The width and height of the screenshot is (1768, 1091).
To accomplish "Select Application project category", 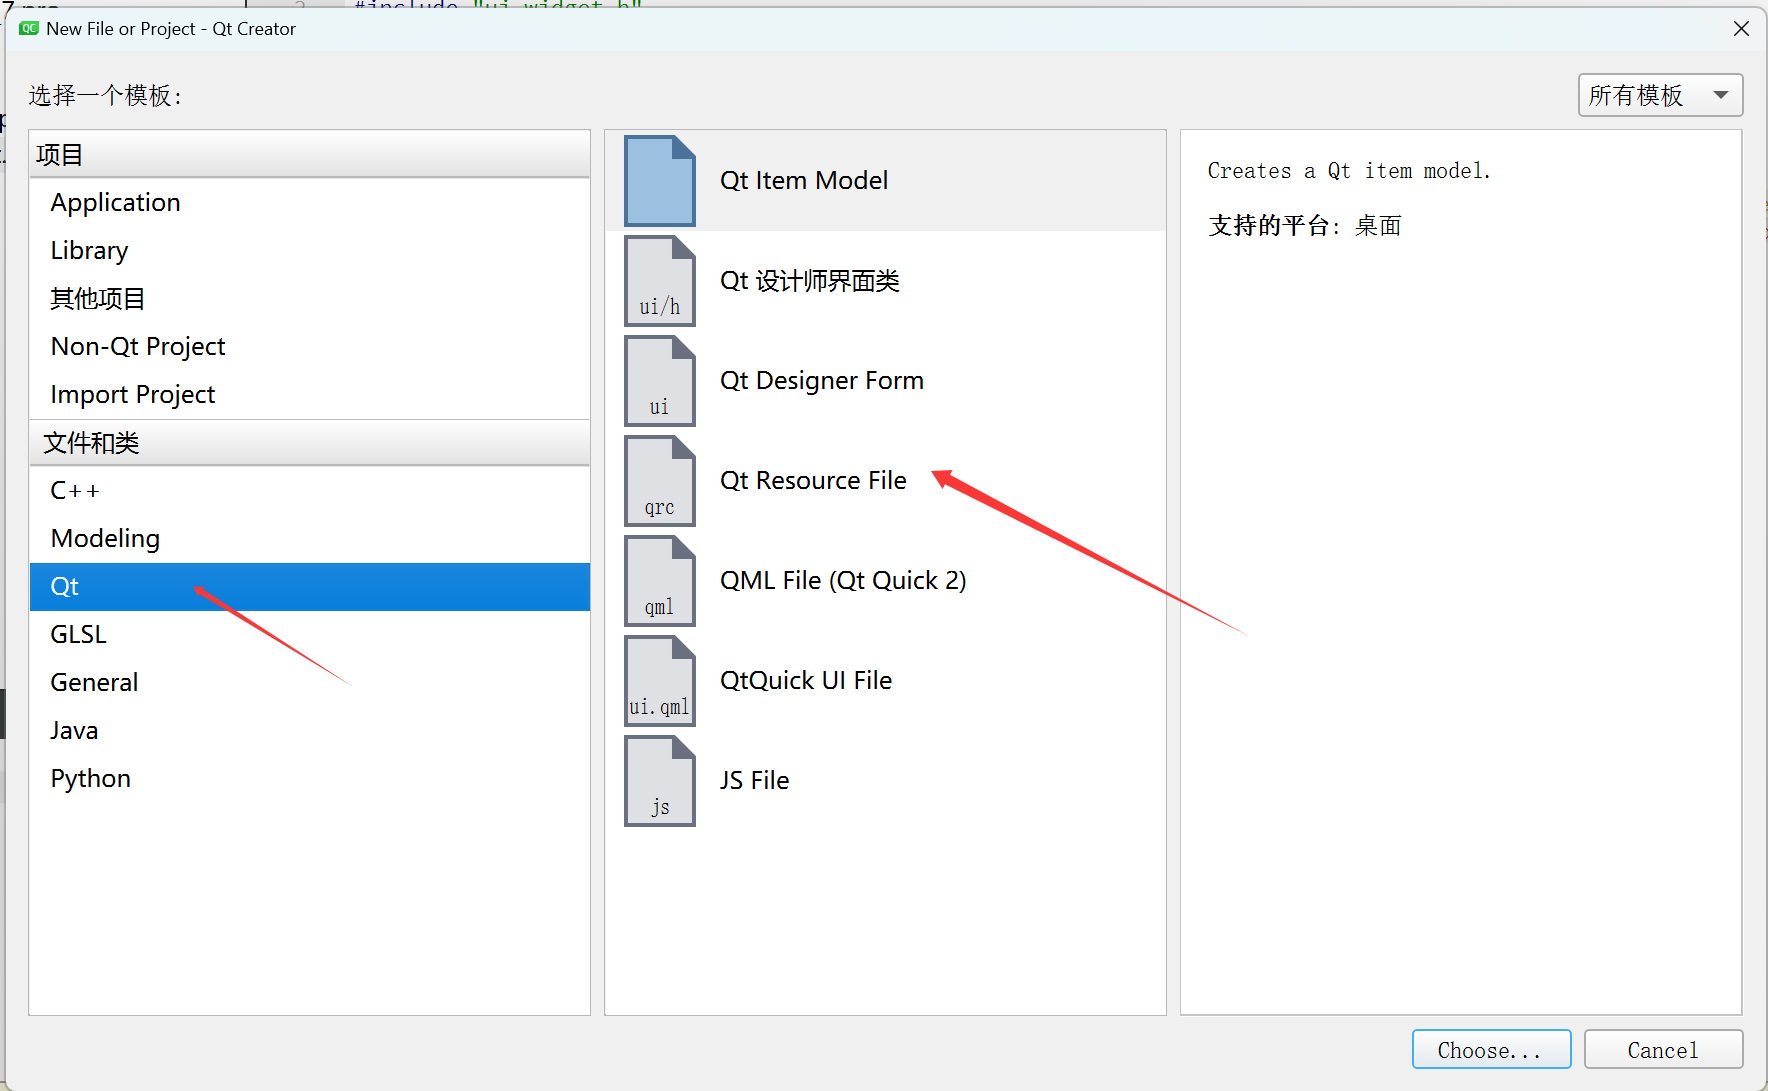I will pos(310,202).
